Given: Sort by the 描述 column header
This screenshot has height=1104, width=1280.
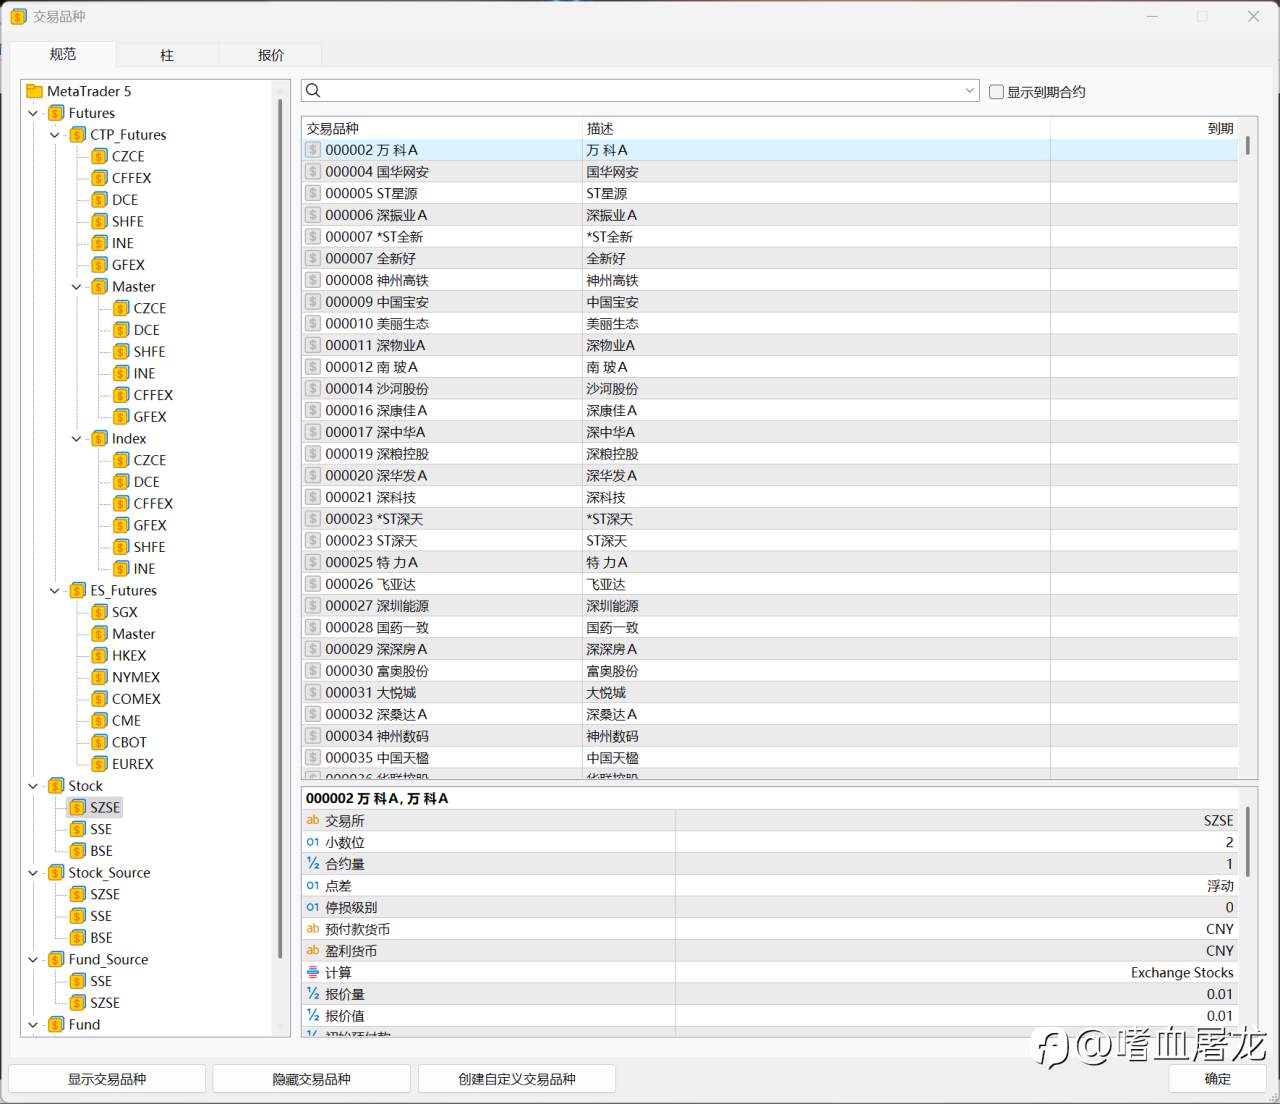Looking at the screenshot, I should (816, 129).
